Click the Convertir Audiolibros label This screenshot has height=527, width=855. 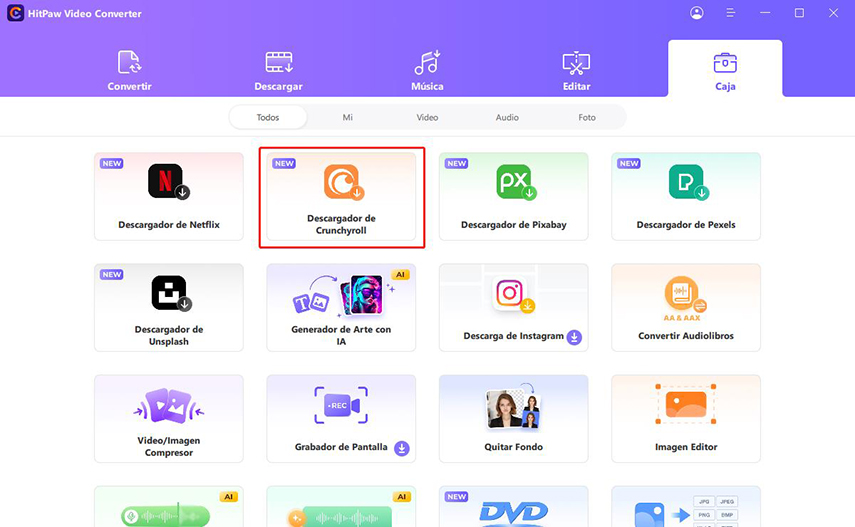tap(685, 336)
